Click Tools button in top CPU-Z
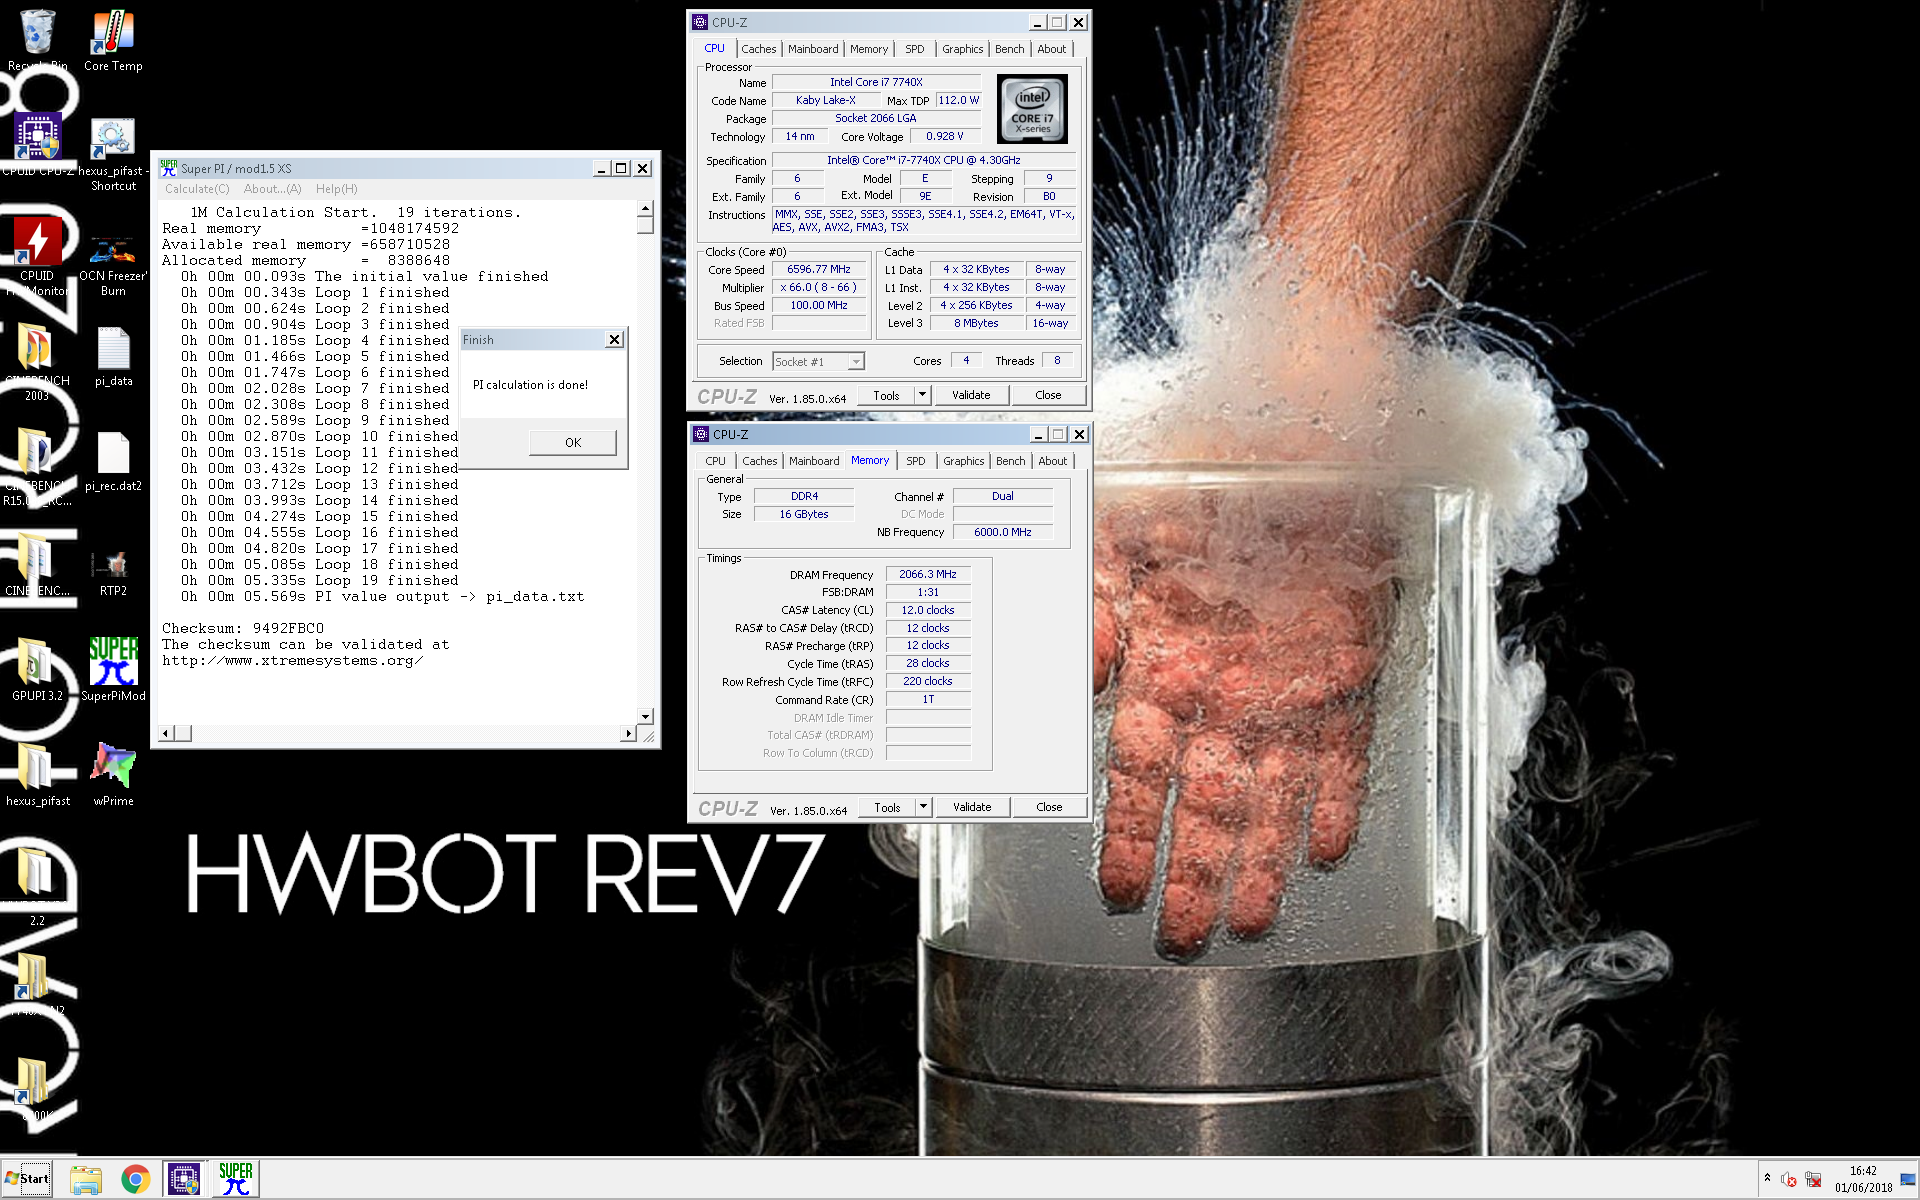Screen dimensions: 1920x1200 pyautogui.click(x=886, y=396)
